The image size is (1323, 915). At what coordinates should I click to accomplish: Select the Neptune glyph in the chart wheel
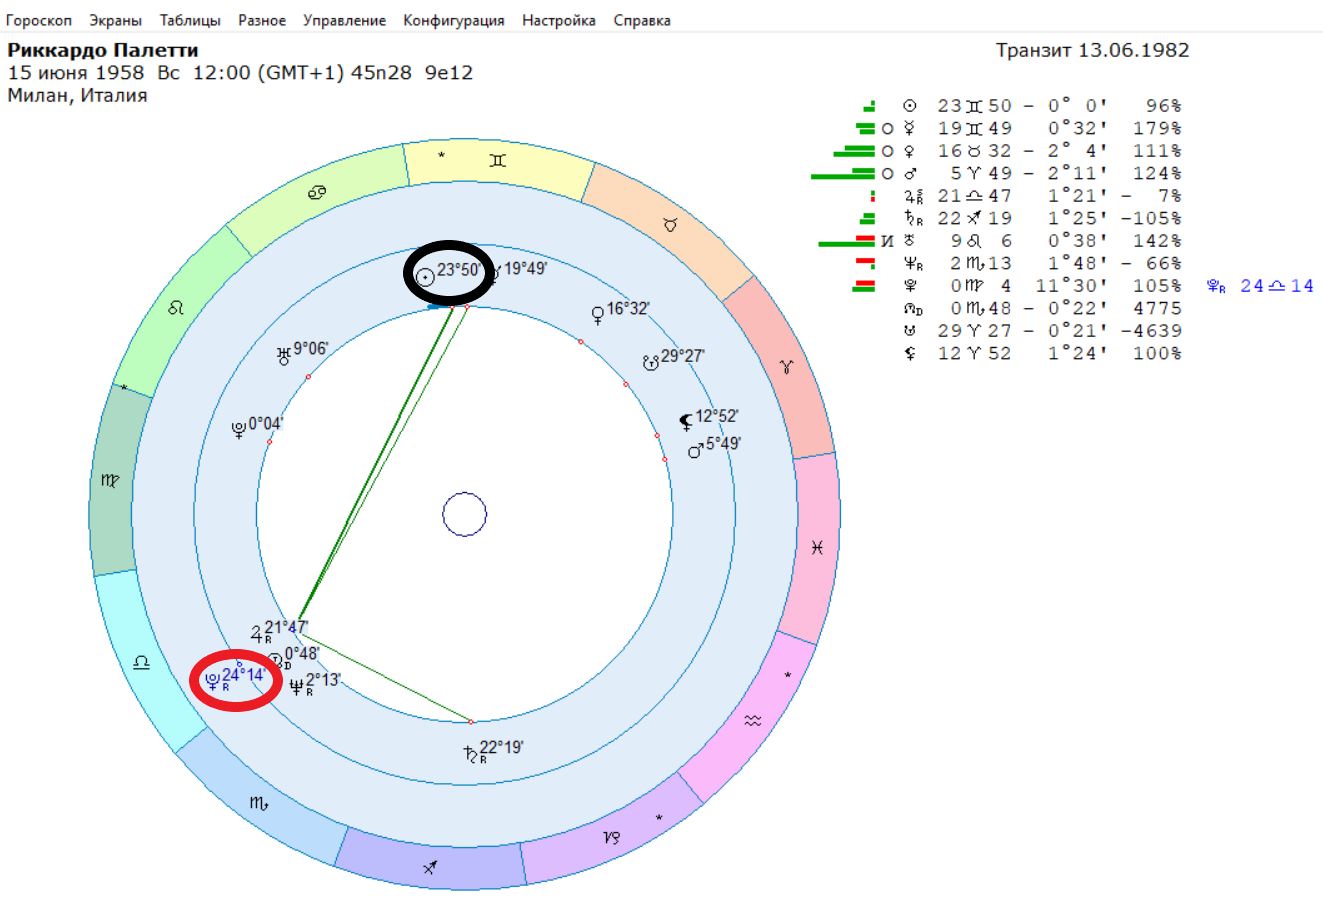pyautogui.click(x=297, y=686)
